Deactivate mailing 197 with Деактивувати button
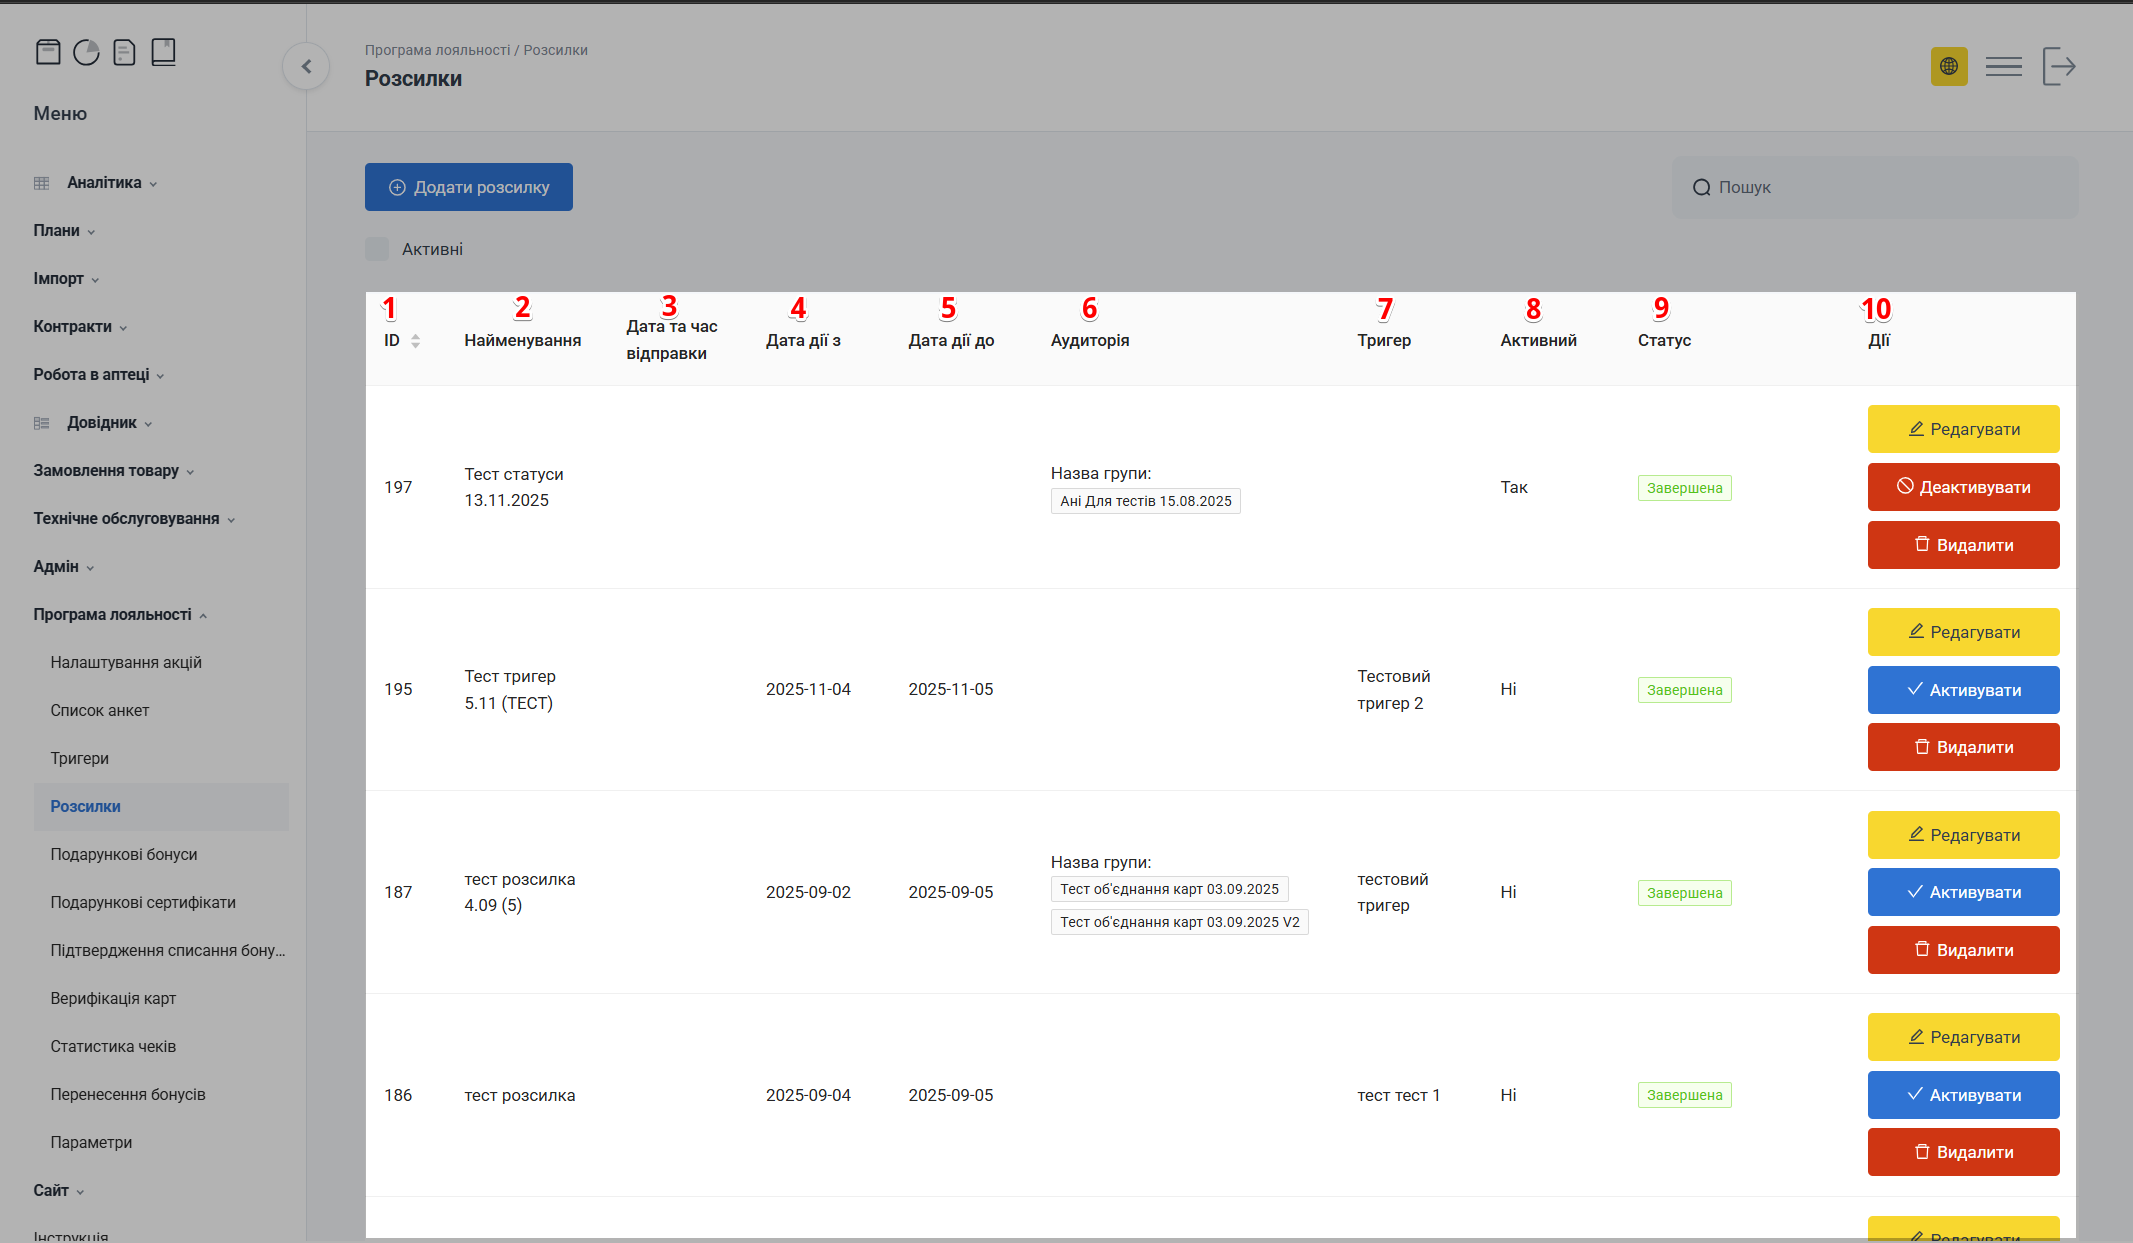This screenshot has height=1243, width=2133. tap(1963, 487)
